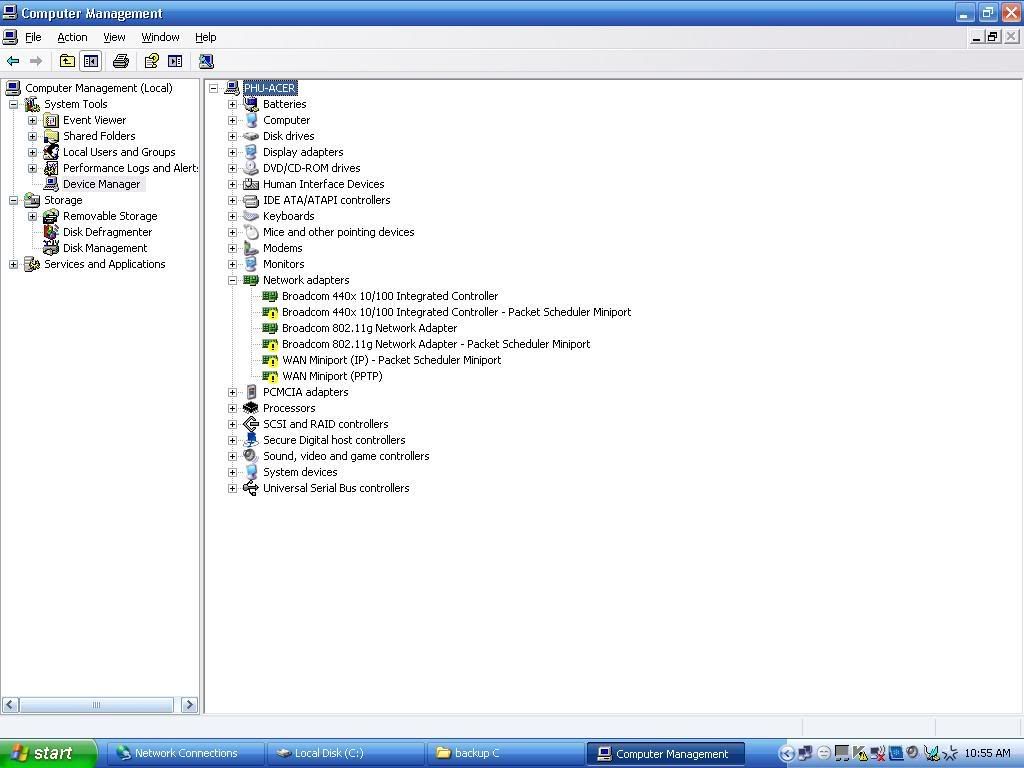The width and height of the screenshot is (1024, 768).
Task: Select Device Manager in the left tree
Action: coord(101,184)
